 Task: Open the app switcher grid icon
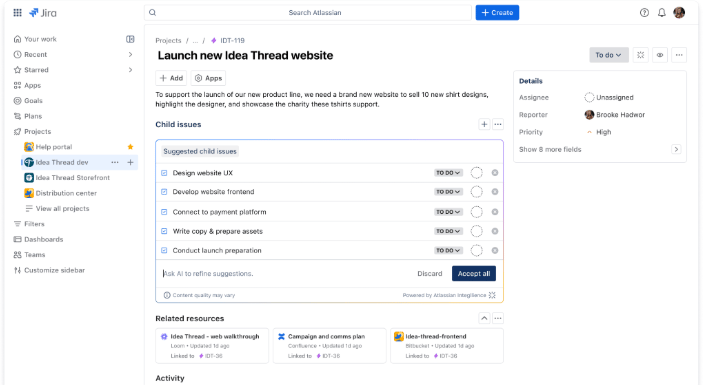pos(17,13)
